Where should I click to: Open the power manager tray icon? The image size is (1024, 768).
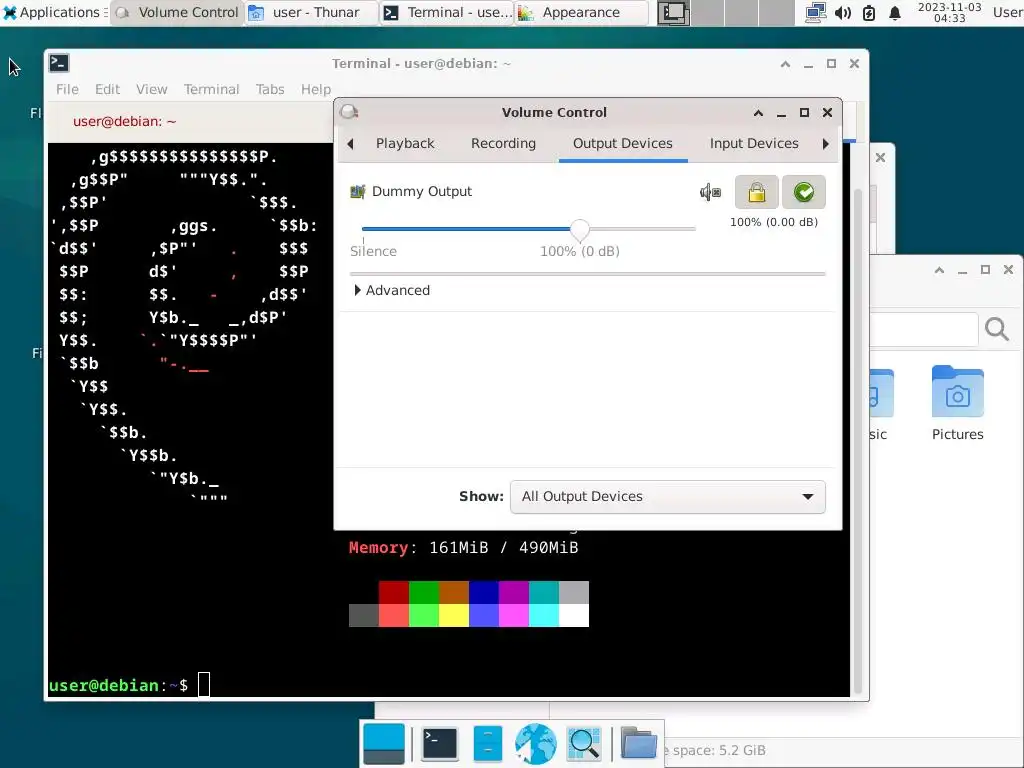pos(869,12)
